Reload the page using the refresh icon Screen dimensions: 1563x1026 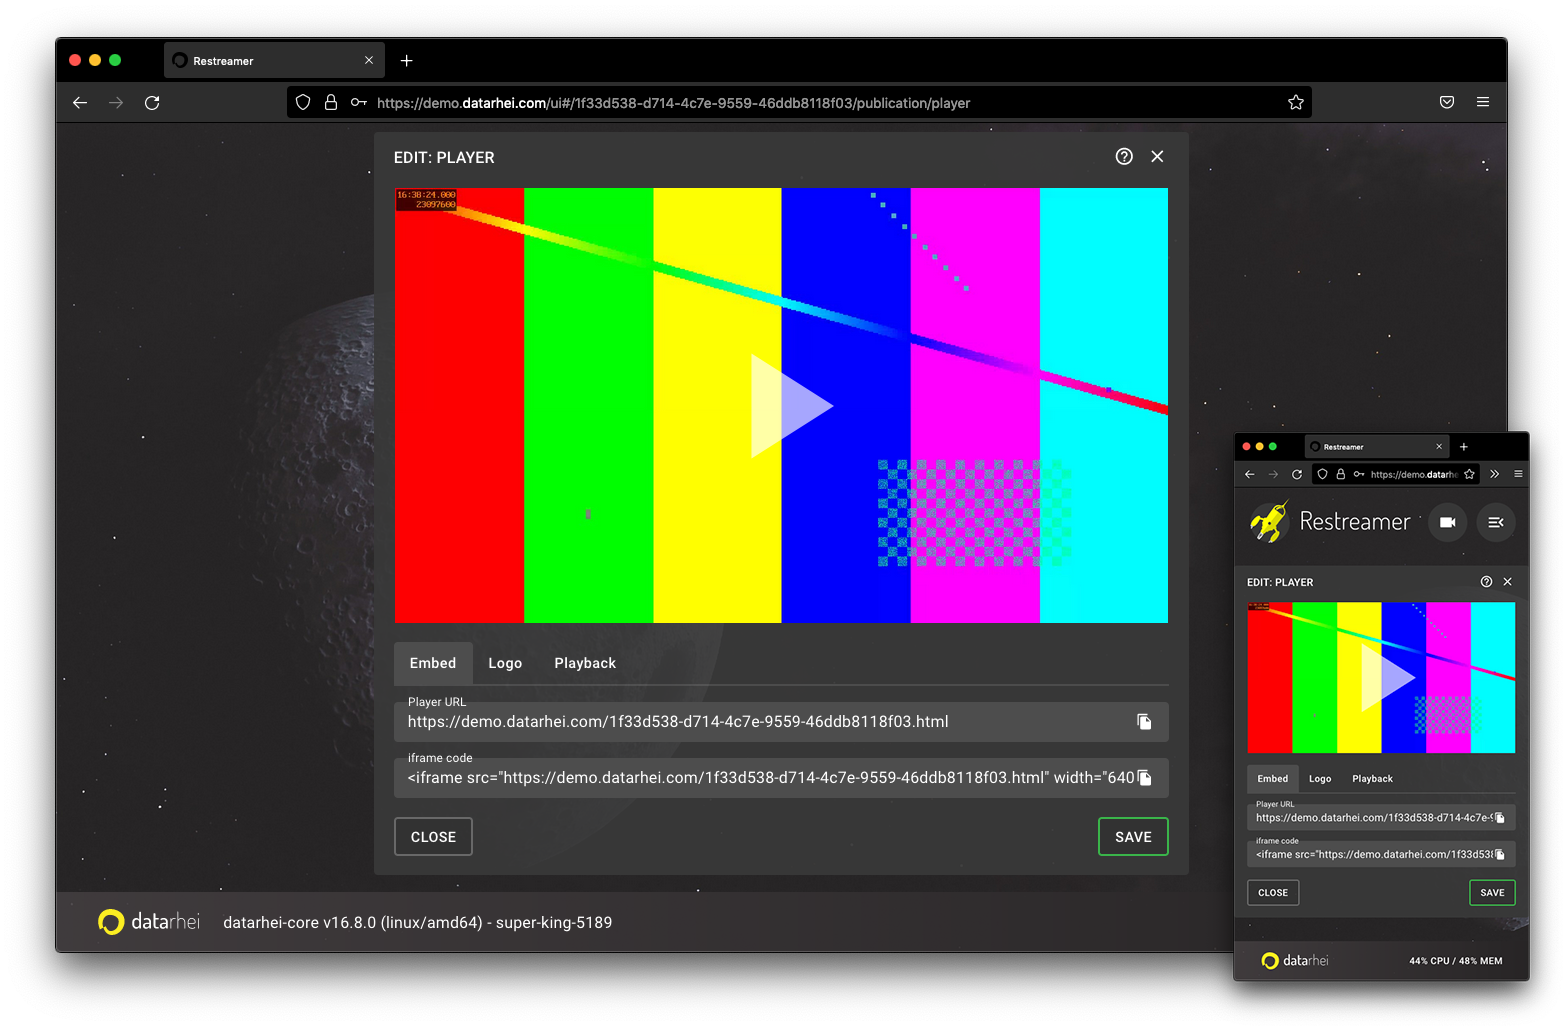click(152, 102)
